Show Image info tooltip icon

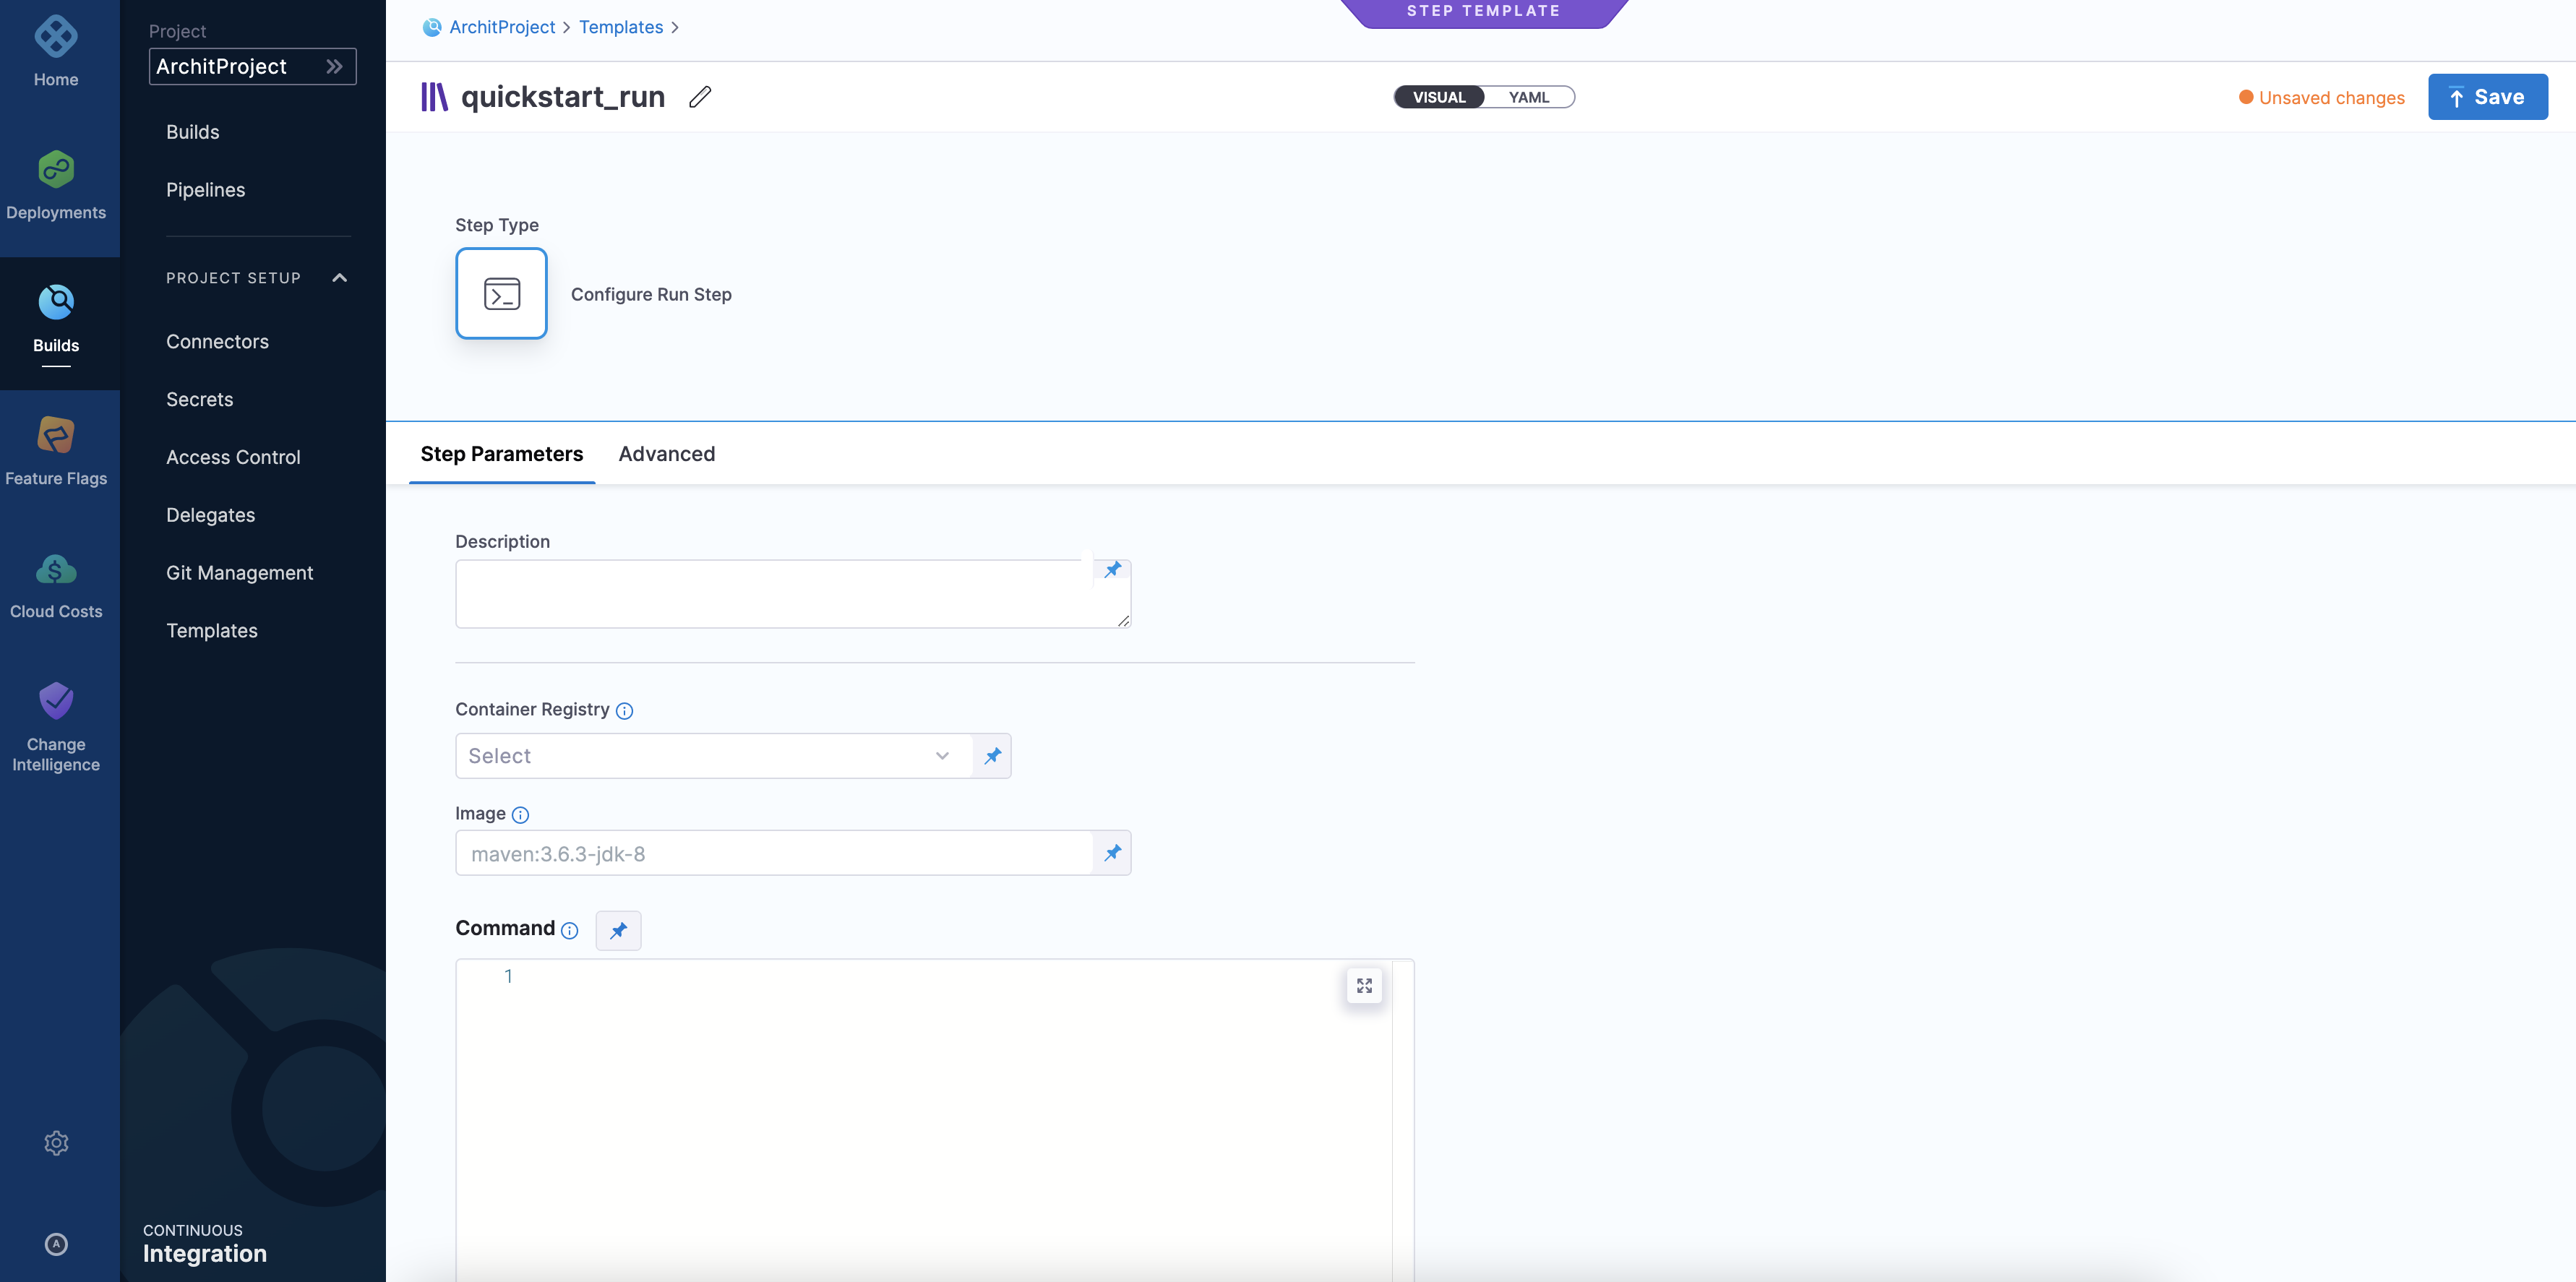(x=520, y=815)
